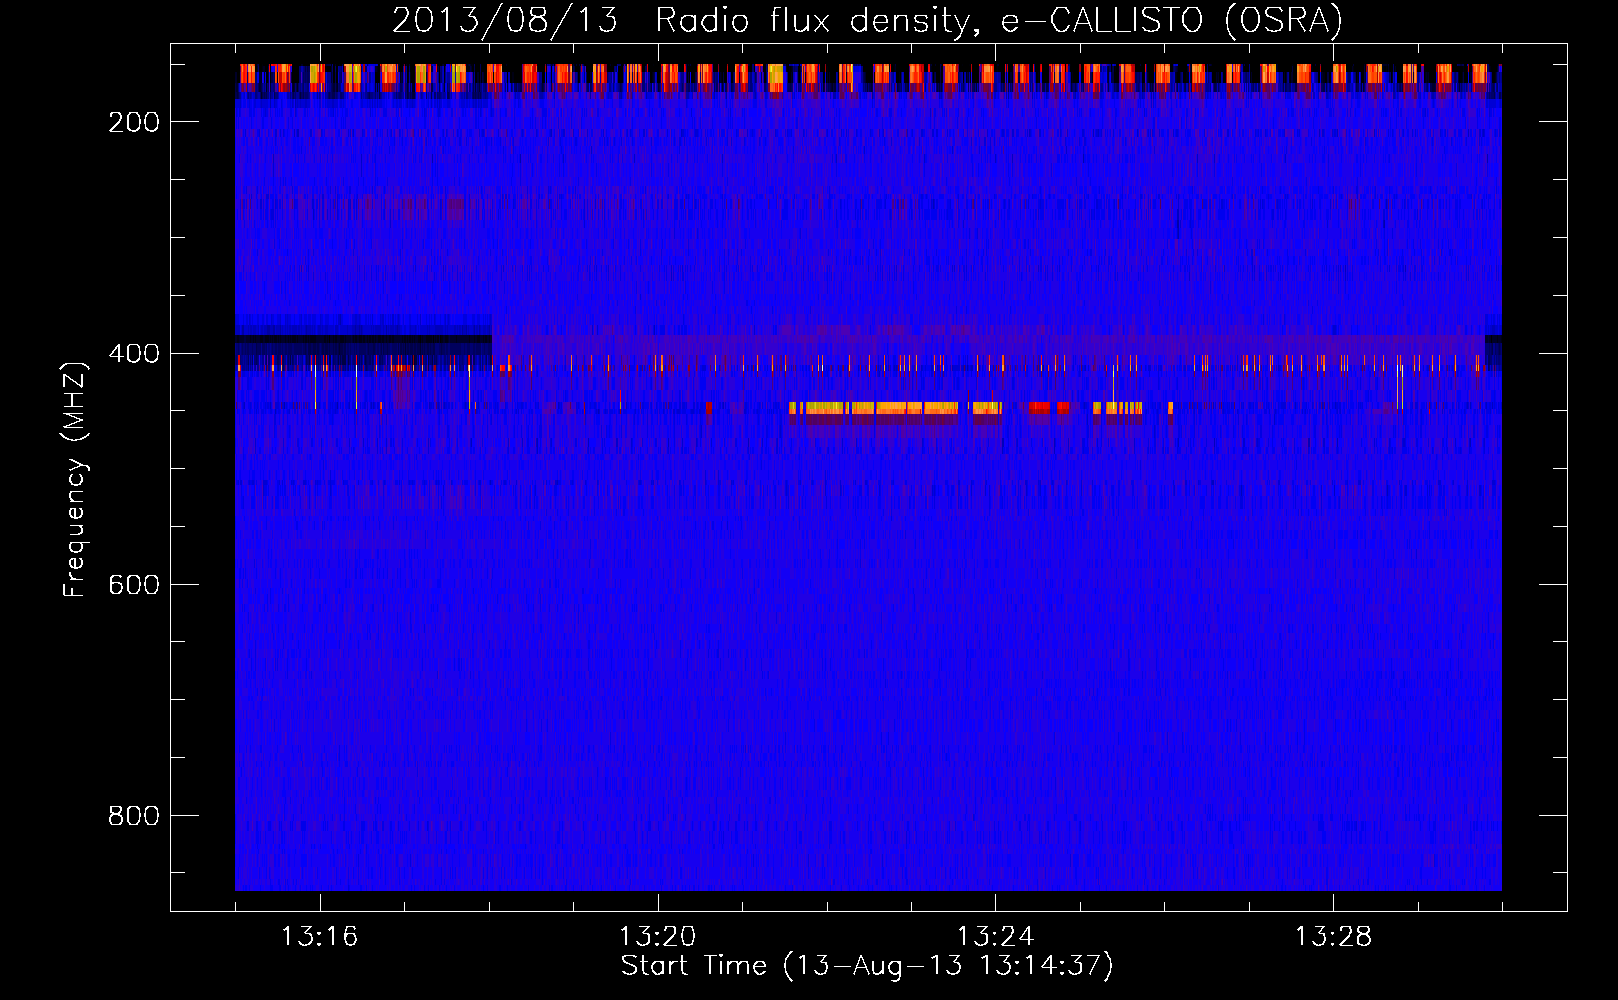Viewport: 1618px width, 1000px height.
Task: Click the 'Frequency (MHZ)' y-axis label
Action: pos(75,480)
